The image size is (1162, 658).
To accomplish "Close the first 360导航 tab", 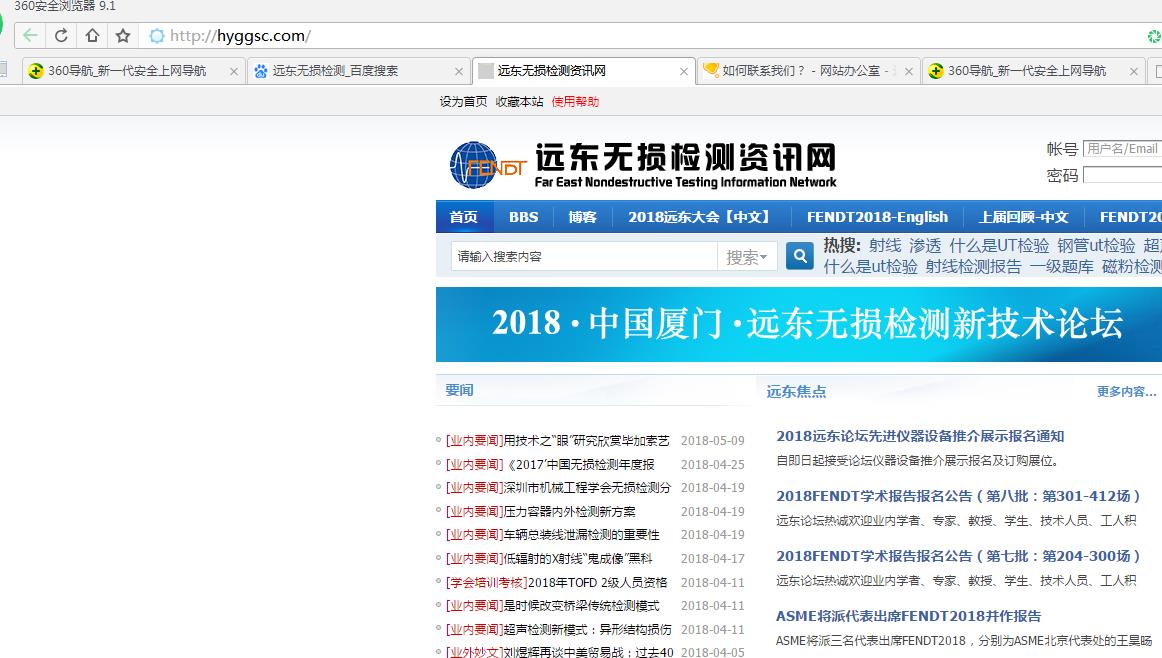I will (233, 72).
